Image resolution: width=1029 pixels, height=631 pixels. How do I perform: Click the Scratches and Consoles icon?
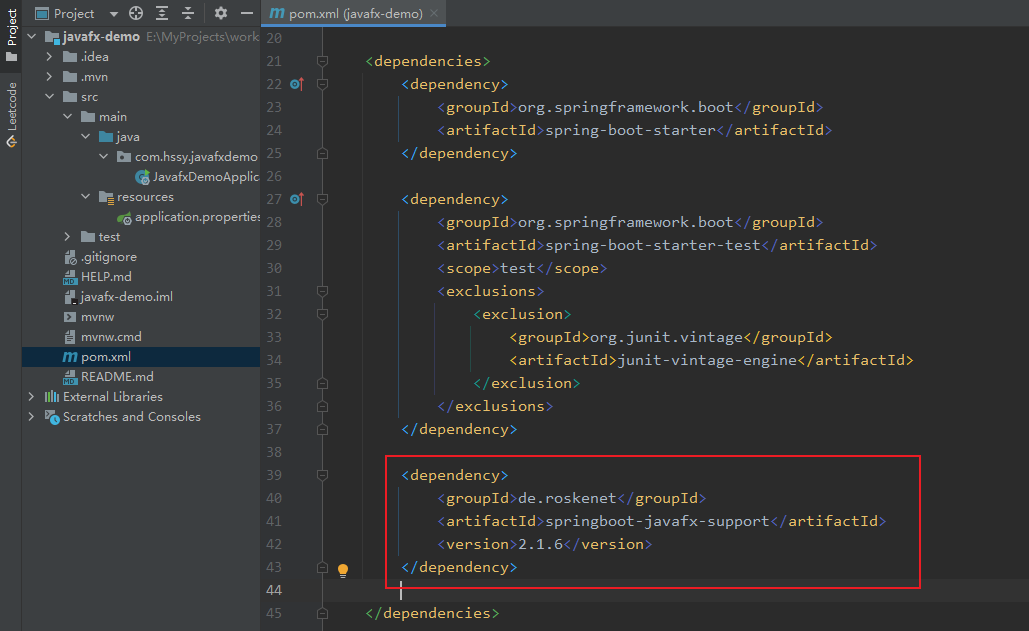click(x=52, y=417)
